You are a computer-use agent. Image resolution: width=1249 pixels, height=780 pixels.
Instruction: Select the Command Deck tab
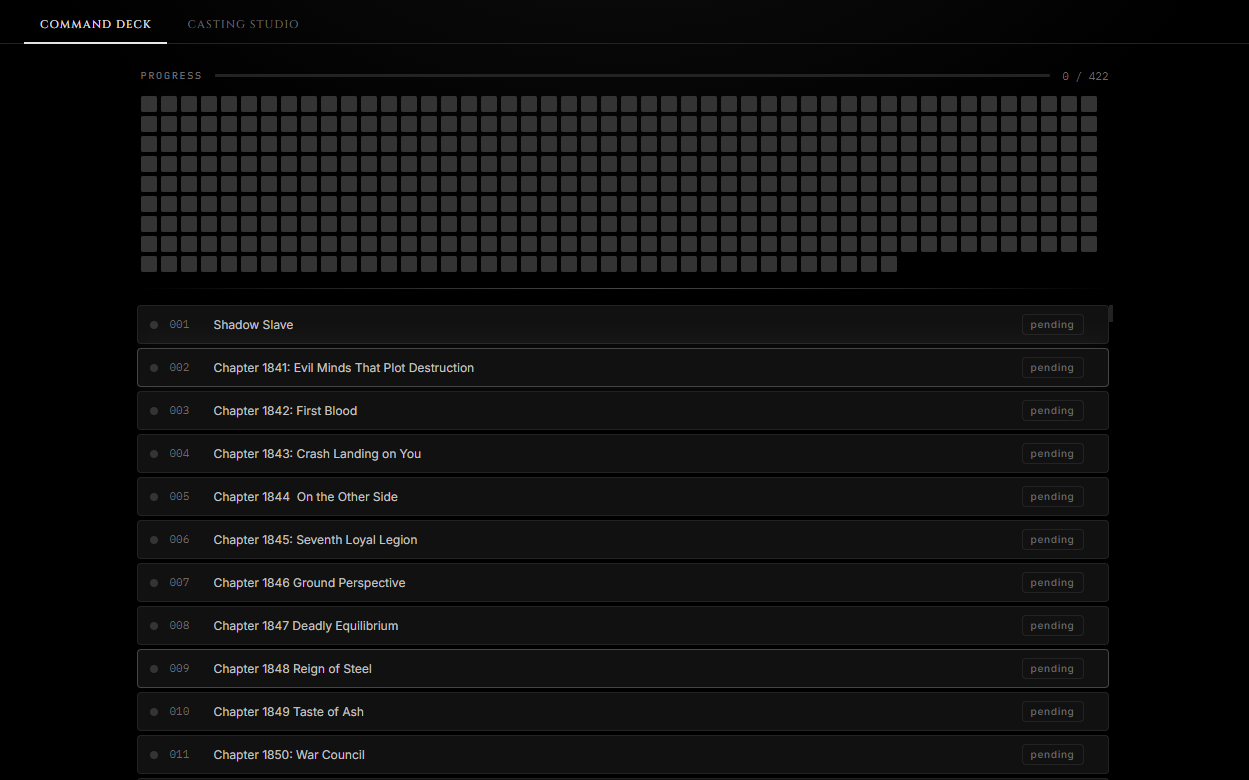click(96, 24)
